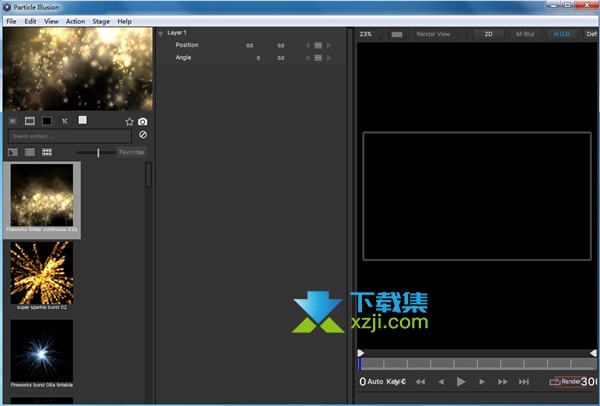Toggle the M-Blur motion blur button
The height and width of the screenshot is (406, 600).
pos(525,34)
